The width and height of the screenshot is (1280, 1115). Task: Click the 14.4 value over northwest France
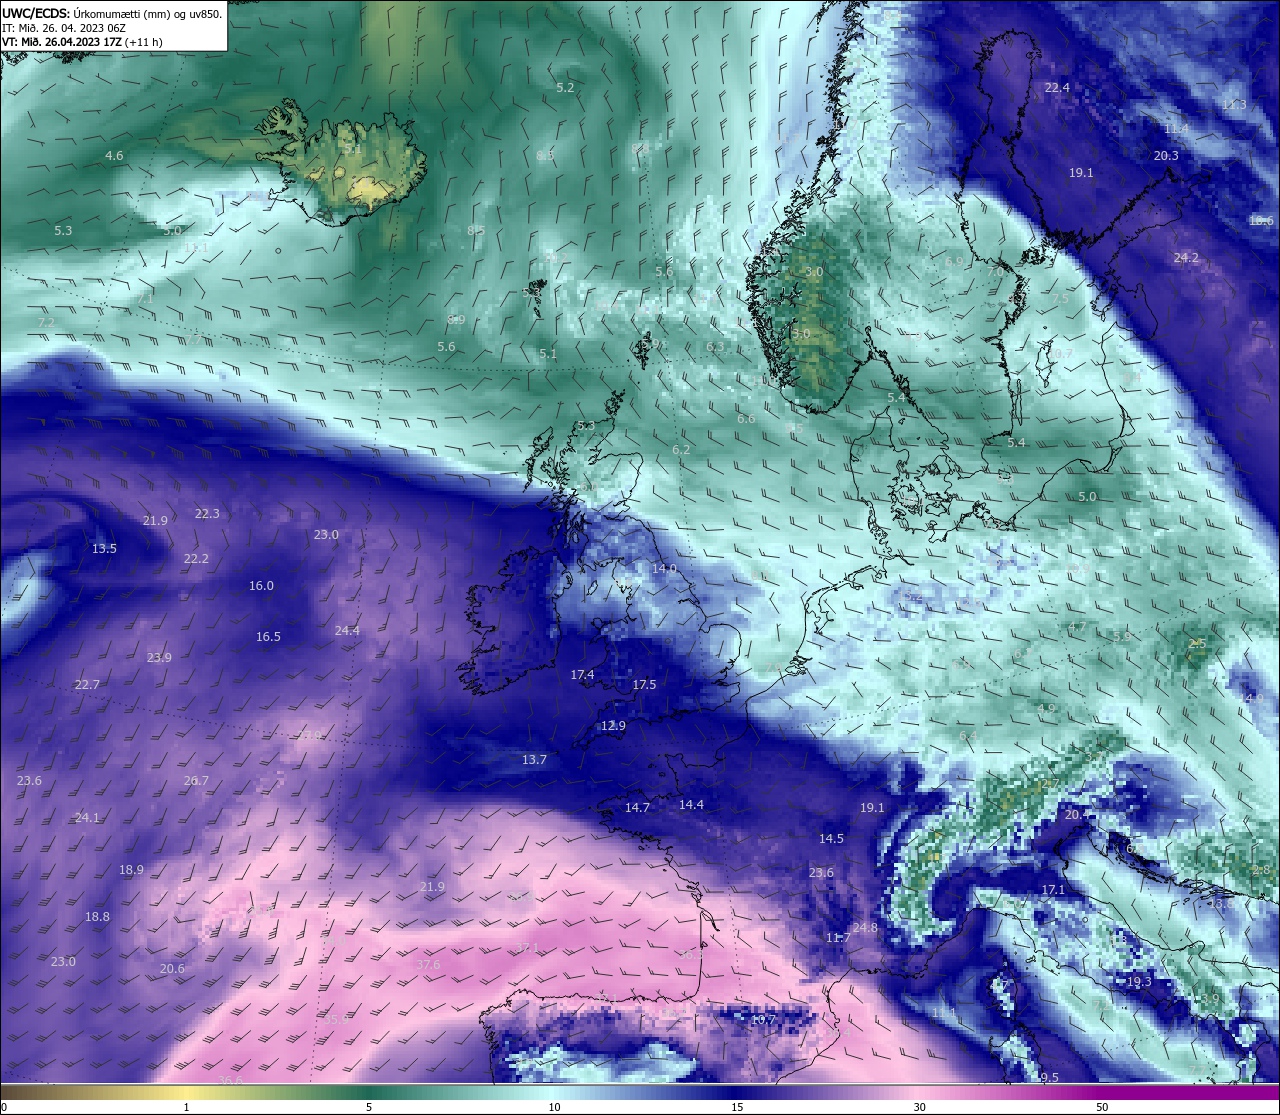[x=691, y=805]
